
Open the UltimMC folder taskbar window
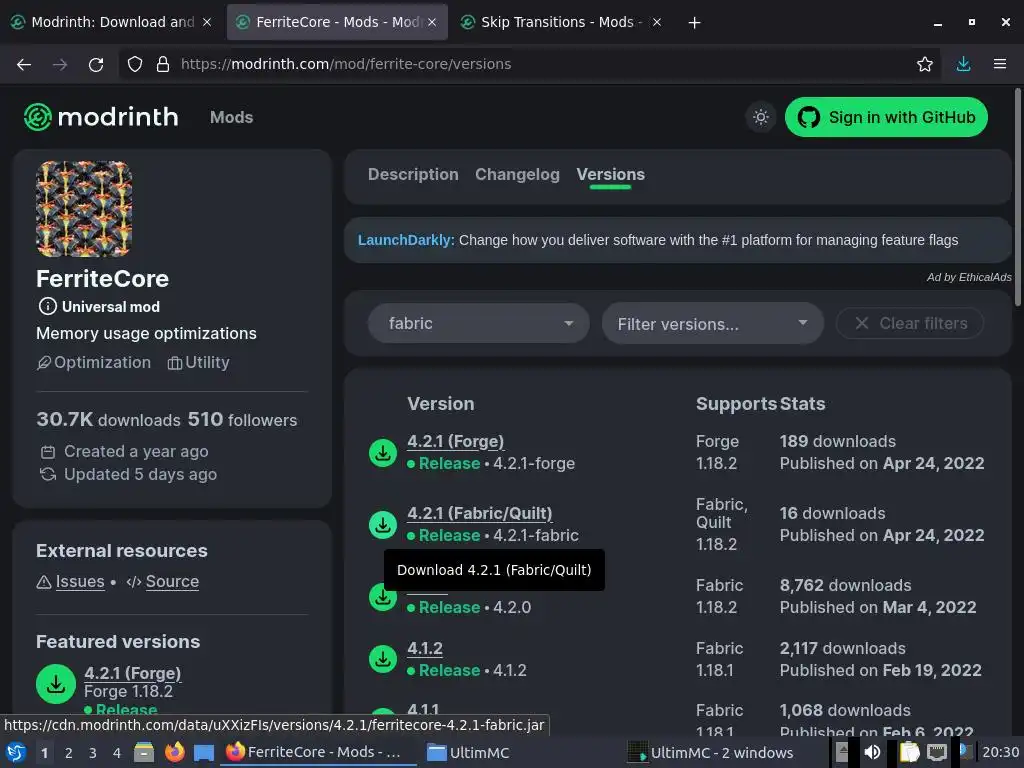coord(468,752)
